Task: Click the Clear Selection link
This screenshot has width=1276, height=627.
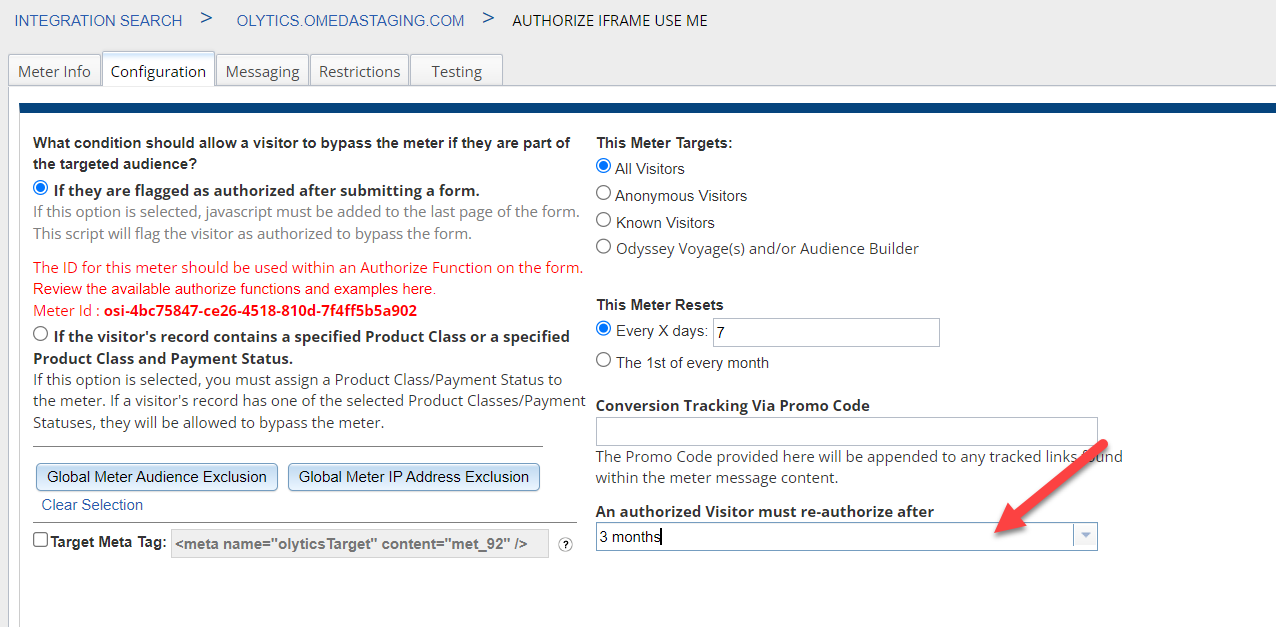Action: [92, 505]
